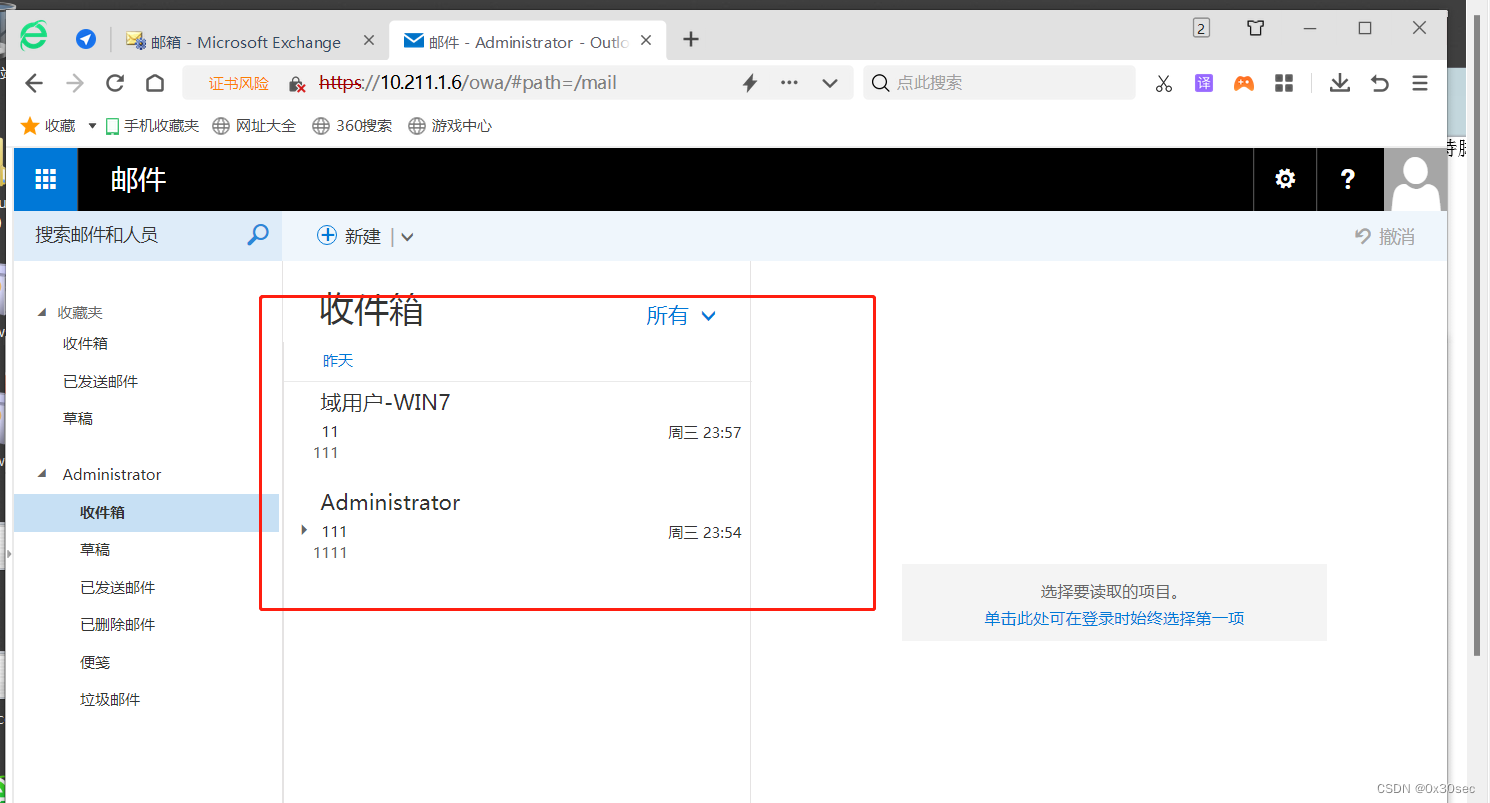Screen dimensions: 1490x803
Task: Click the browser forward arrow
Action: tap(75, 83)
